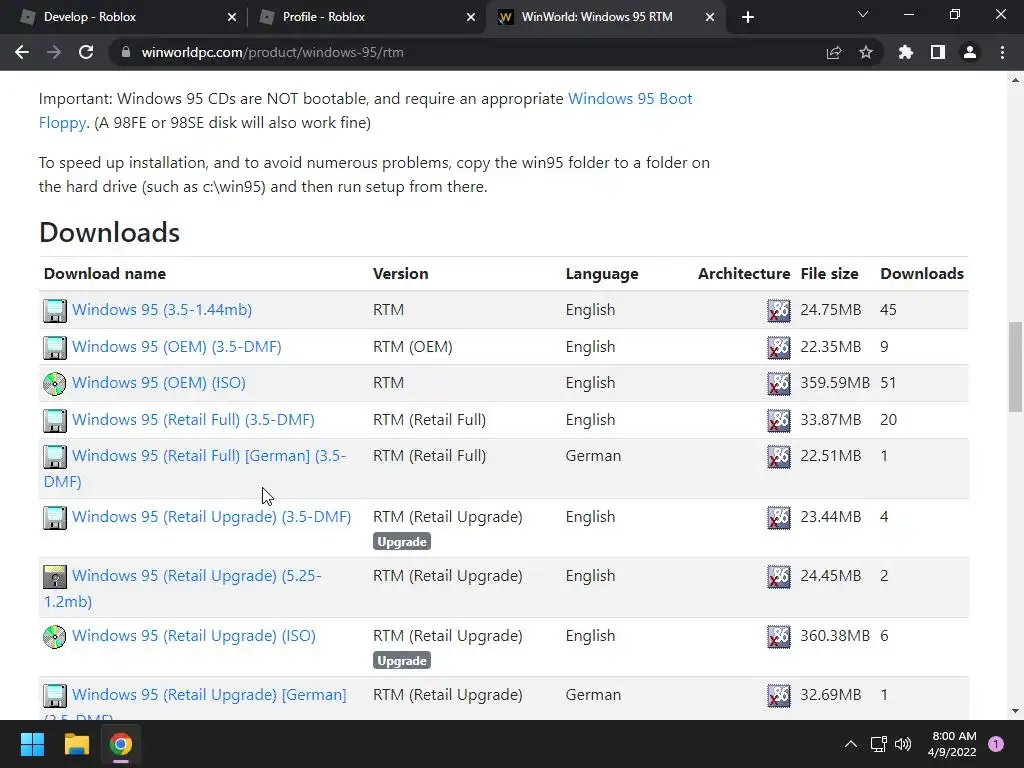This screenshot has height=768, width=1024.
Task: Open the Windows 95 (OEM) (3.5-DMF) link
Action: click(177, 347)
